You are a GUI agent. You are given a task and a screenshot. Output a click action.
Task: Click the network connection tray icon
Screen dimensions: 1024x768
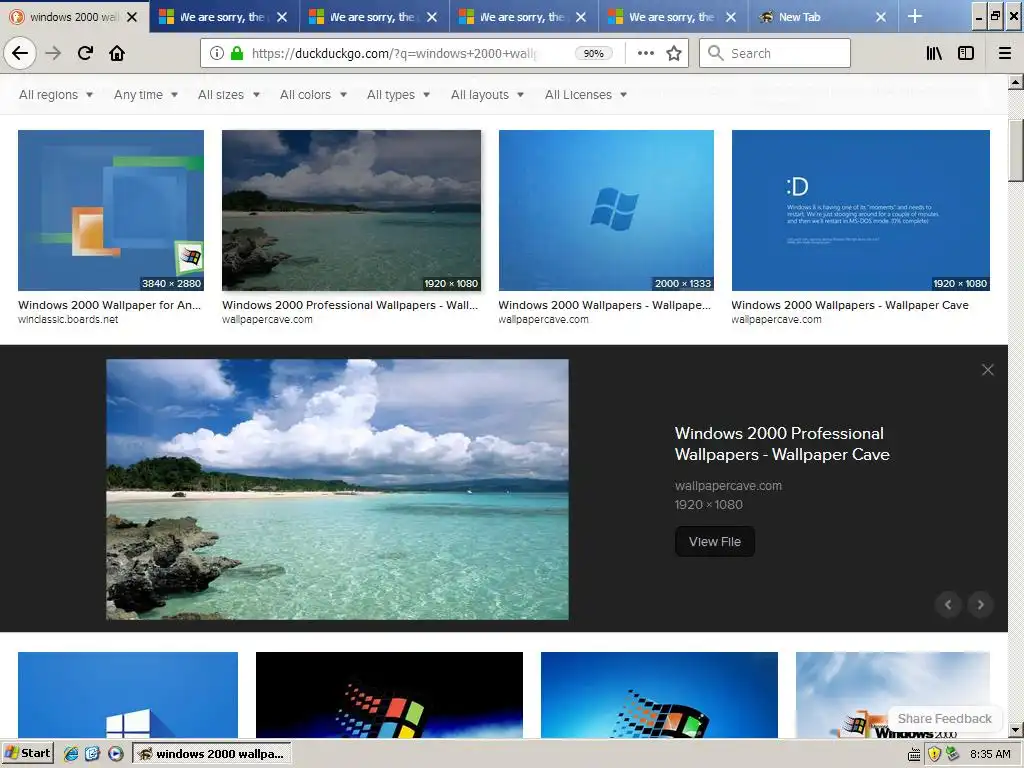953,754
